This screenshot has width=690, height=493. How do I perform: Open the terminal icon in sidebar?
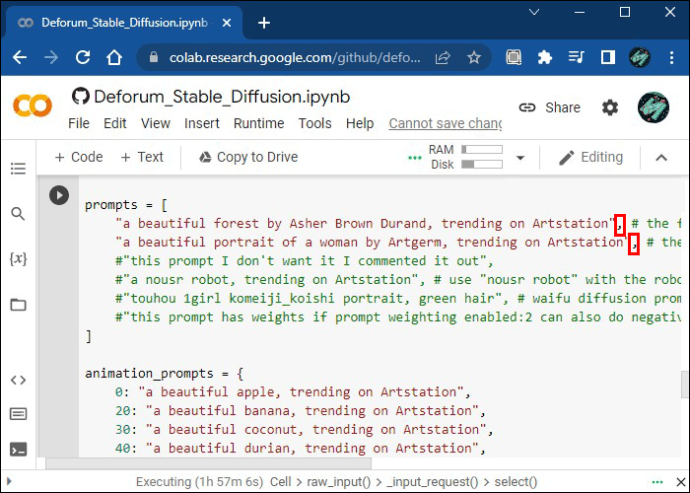point(18,449)
